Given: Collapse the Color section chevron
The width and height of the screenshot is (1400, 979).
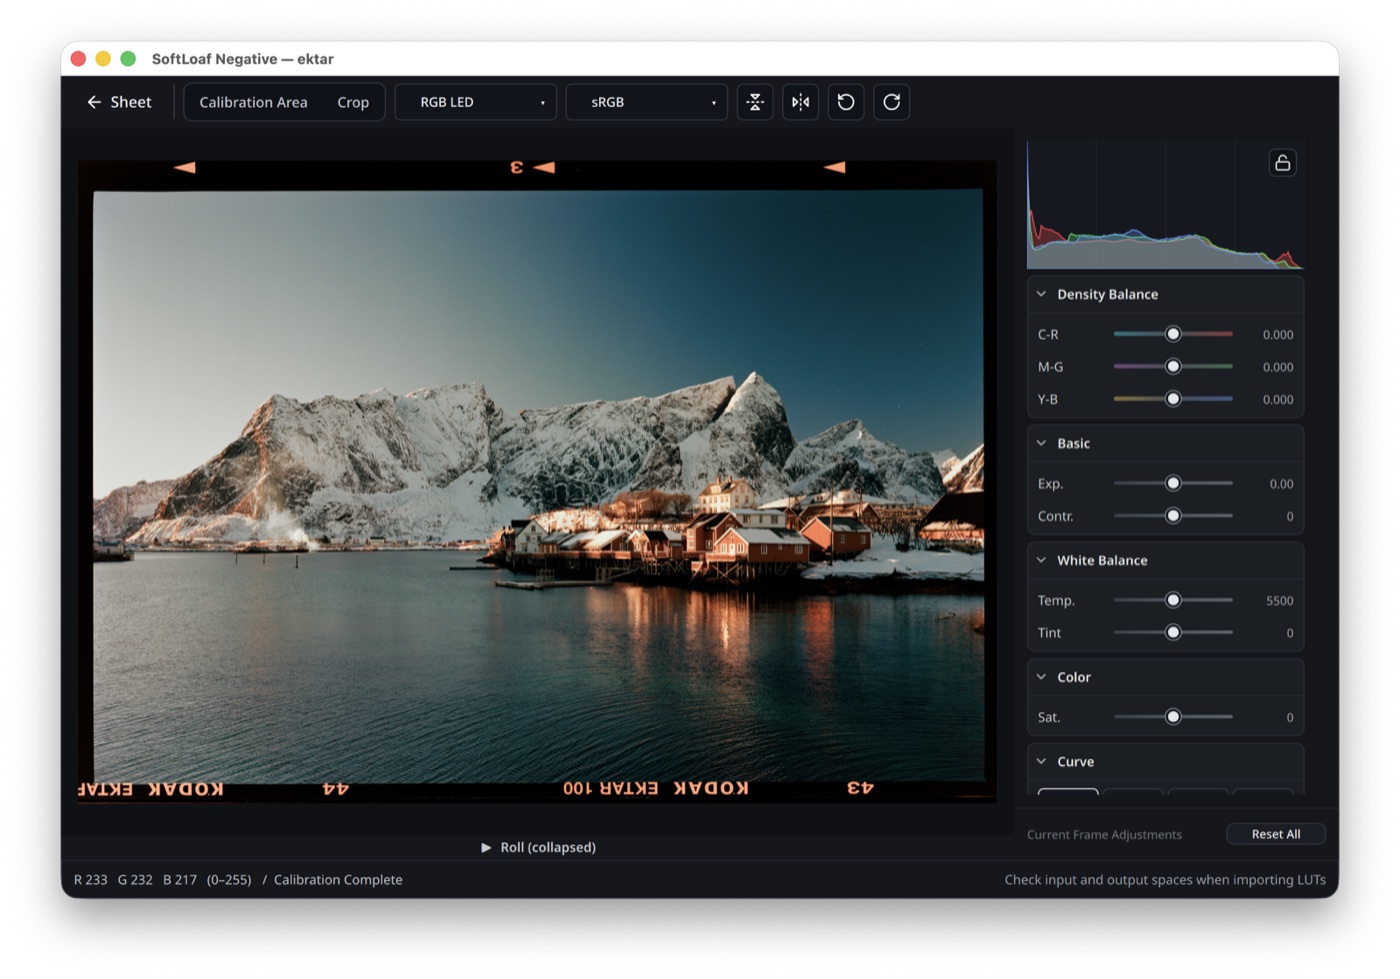Looking at the screenshot, I should (x=1042, y=677).
